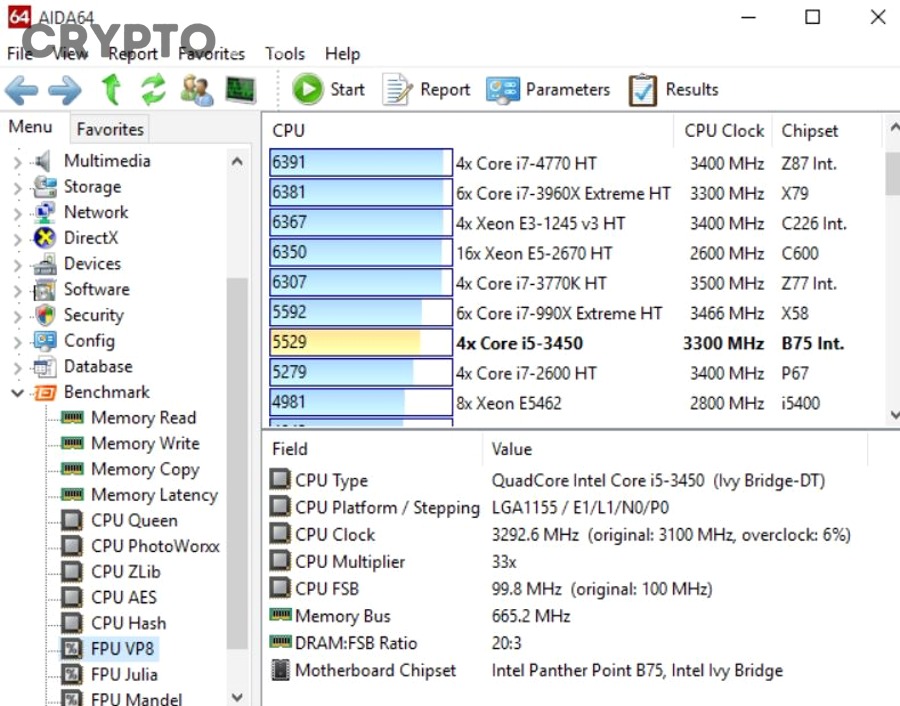Image resolution: width=900 pixels, height=706 pixels.
Task: Click the tree panel scroll-up arrow
Action: pyautogui.click(x=237, y=161)
